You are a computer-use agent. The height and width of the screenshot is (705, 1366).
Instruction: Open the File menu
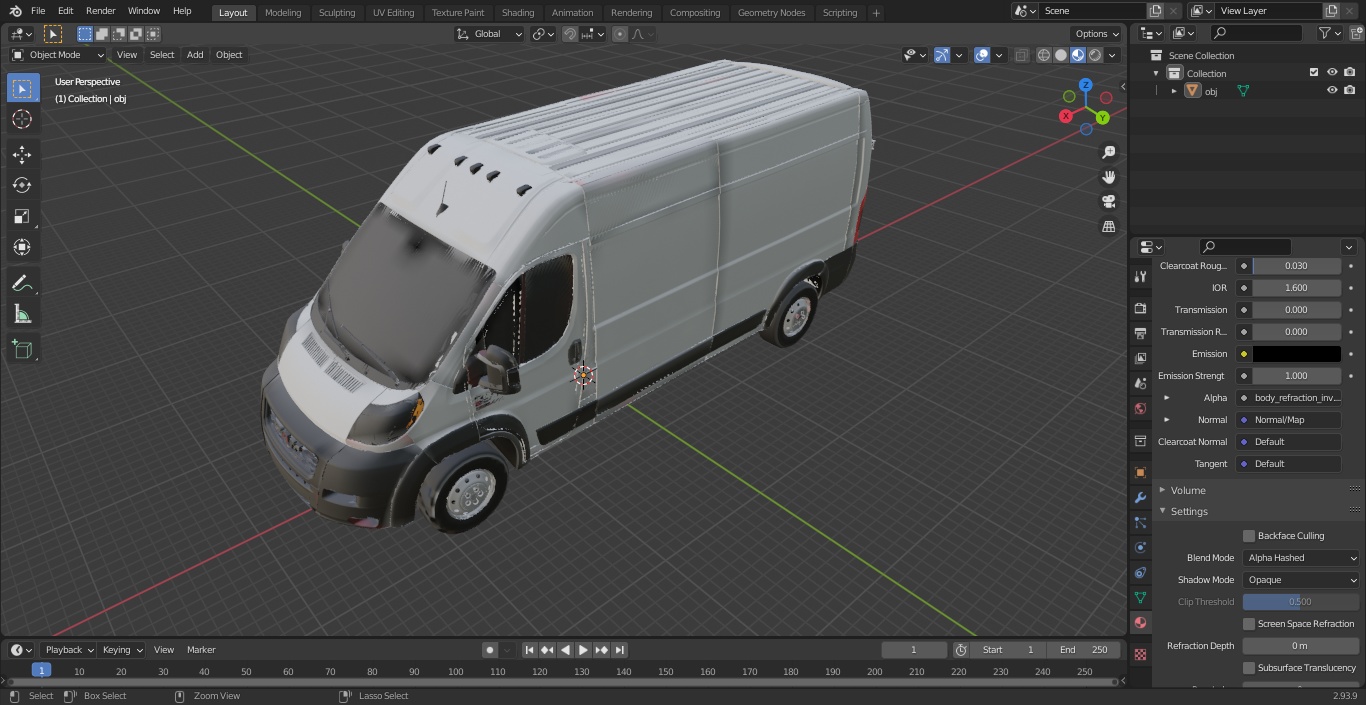pos(38,11)
